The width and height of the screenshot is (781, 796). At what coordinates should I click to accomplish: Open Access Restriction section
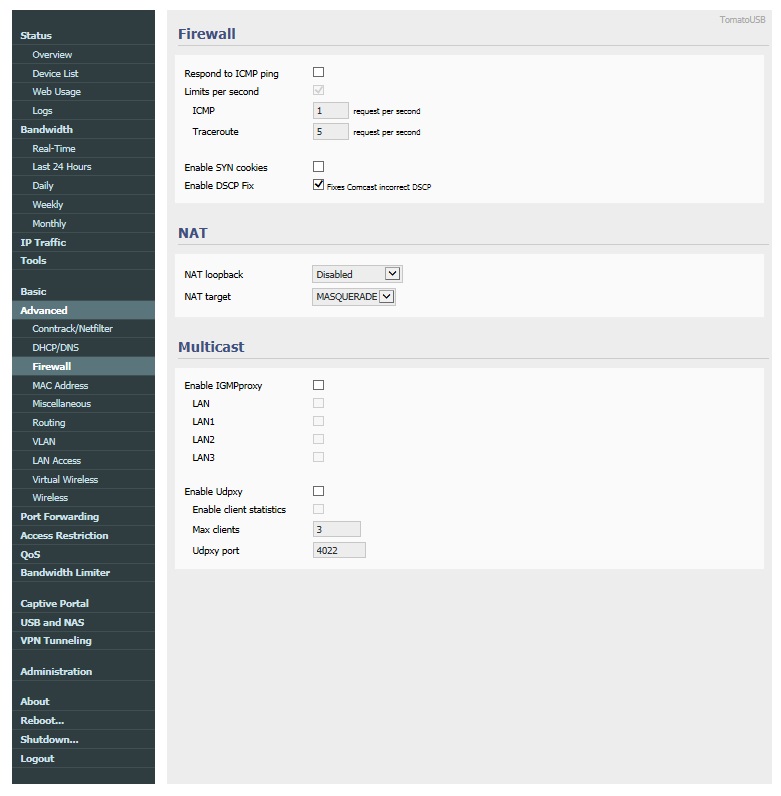(84, 536)
